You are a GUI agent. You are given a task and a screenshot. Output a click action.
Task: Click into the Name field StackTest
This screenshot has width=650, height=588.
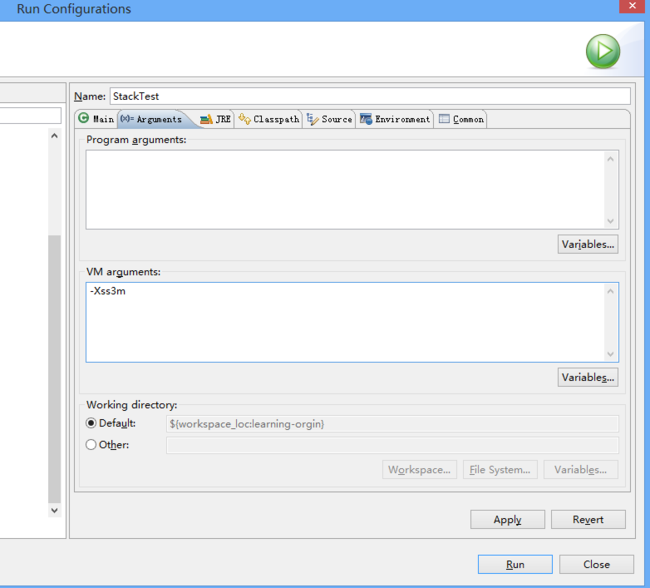pyautogui.click(x=370, y=96)
